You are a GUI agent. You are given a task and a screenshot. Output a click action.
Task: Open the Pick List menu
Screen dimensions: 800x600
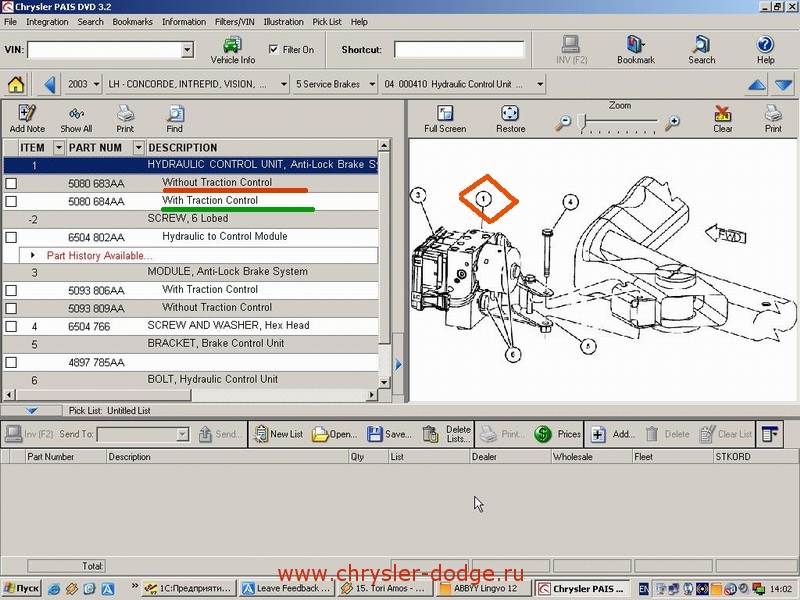pyautogui.click(x=327, y=22)
